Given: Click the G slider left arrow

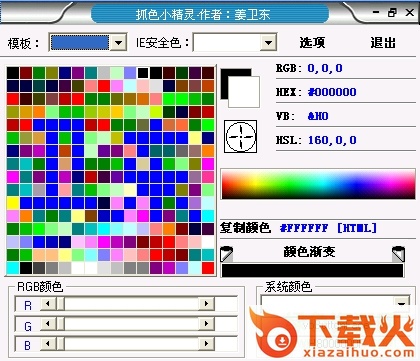Looking at the screenshot, I should click(x=48, y=323).
